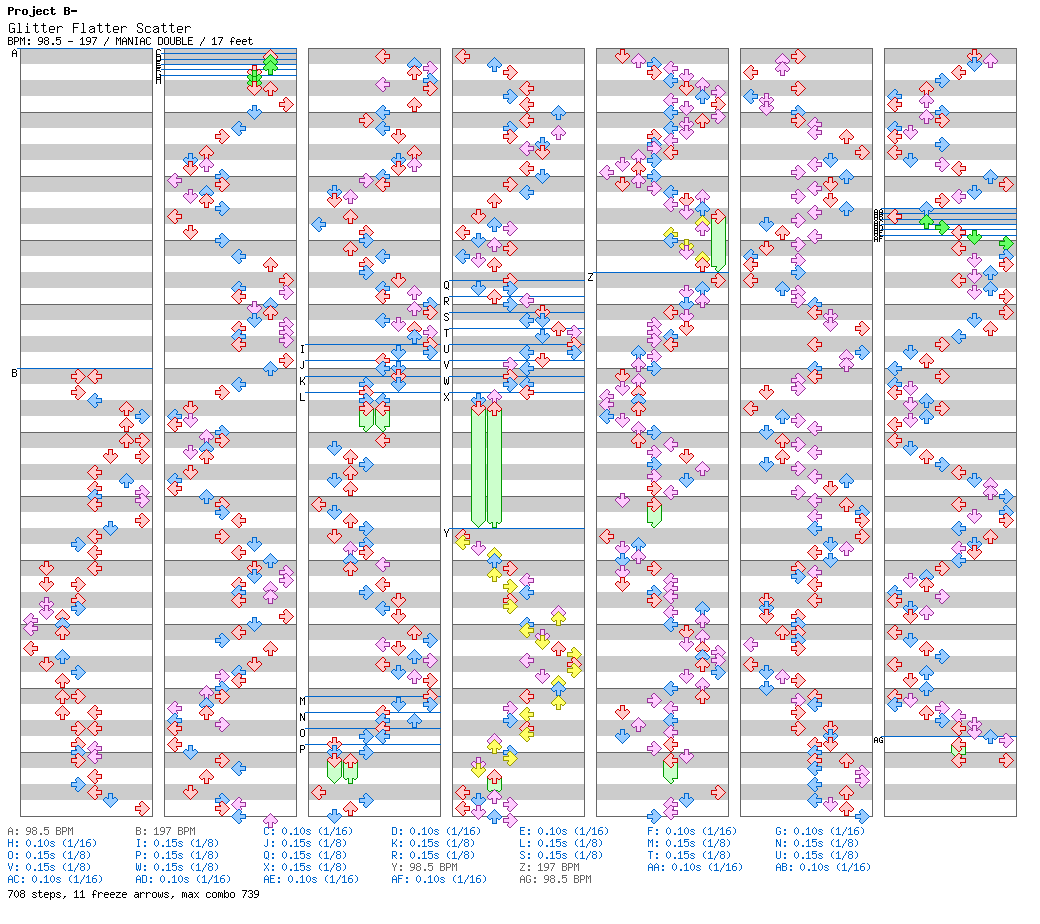Click the 'A' marker beside the first chart column

(x=15, y=53)
